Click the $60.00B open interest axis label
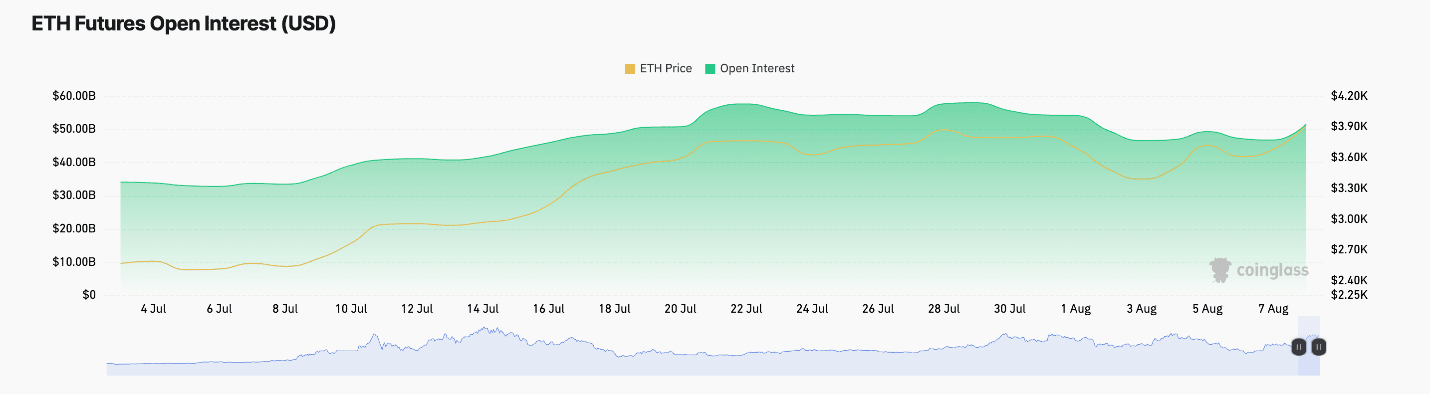The image size is (1430, 394). (74, 96)
